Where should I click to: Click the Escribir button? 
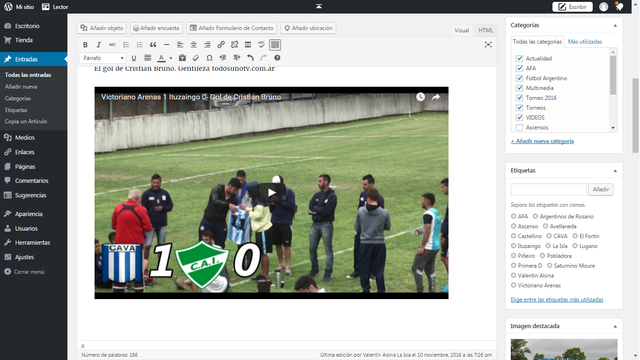tap(572, 7)
